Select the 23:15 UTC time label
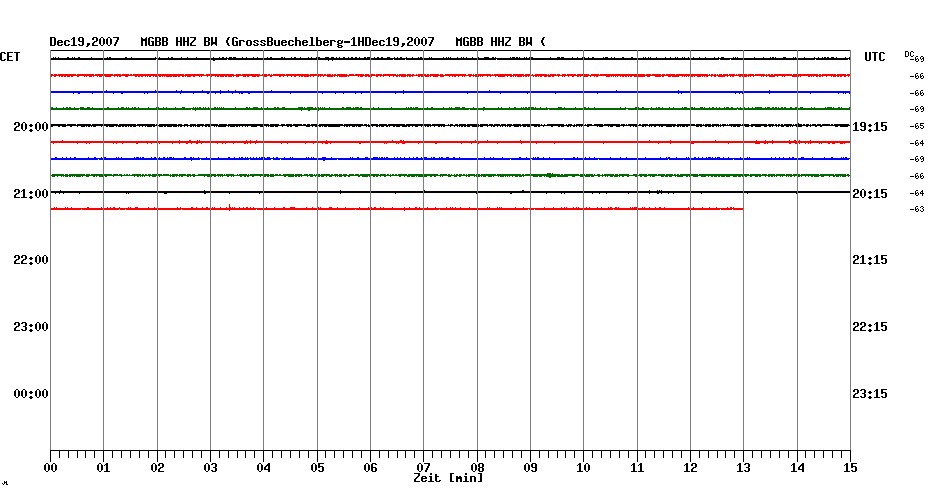930x494 pixels. pos(870,394)
